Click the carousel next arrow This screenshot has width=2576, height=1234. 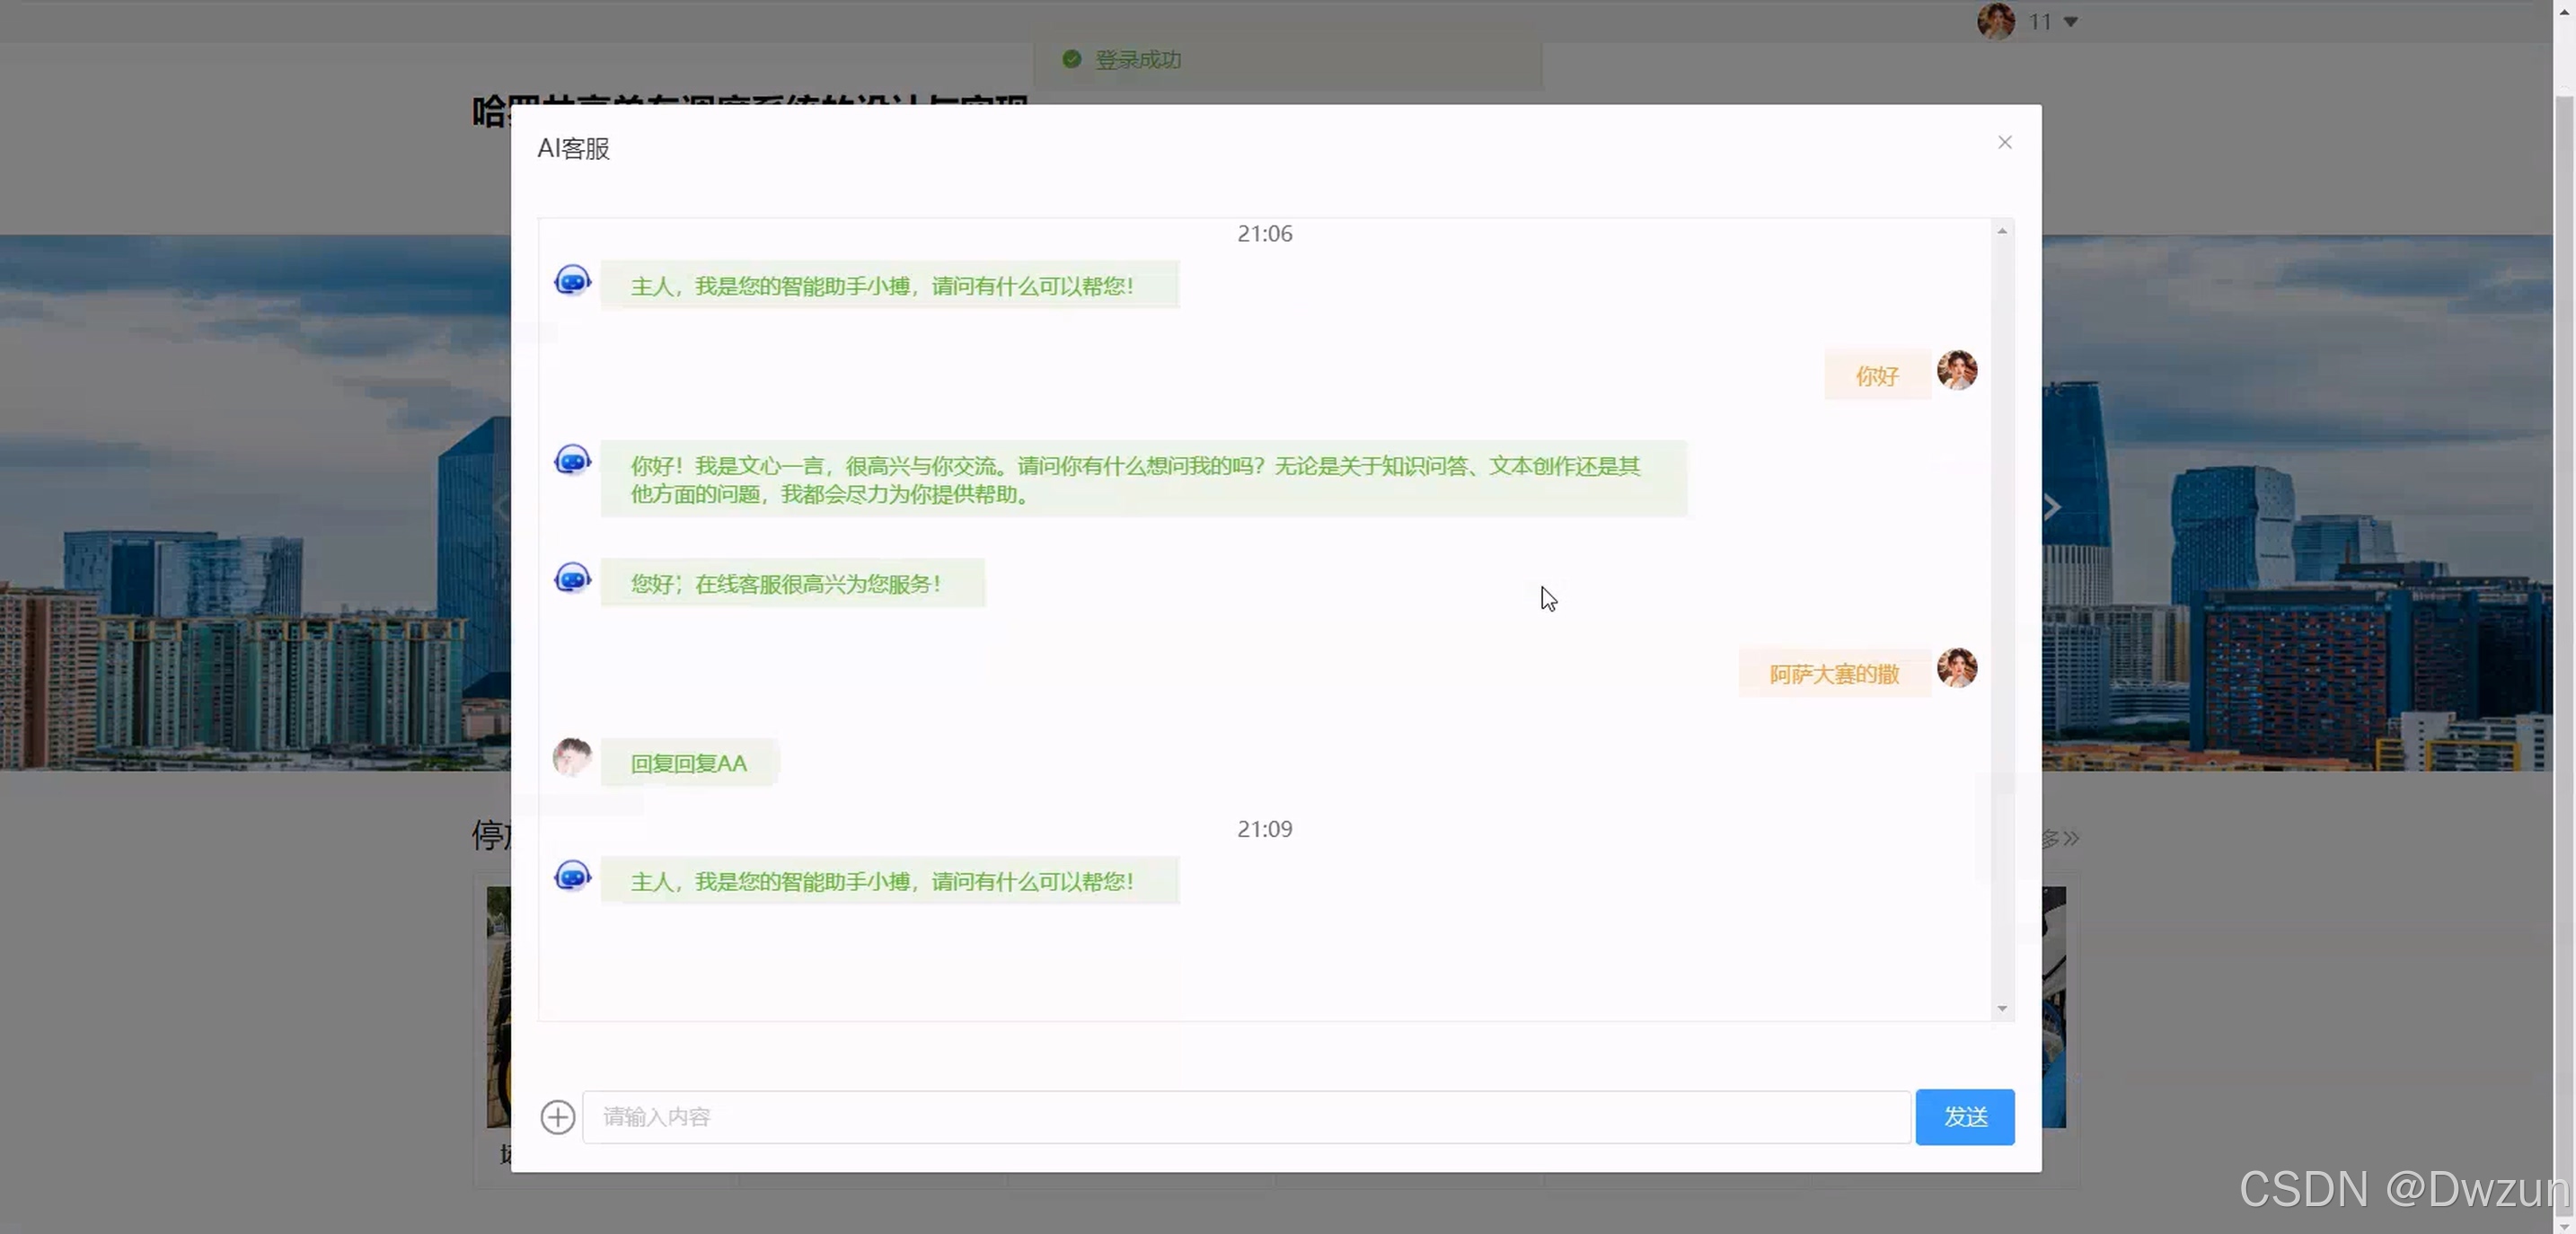click(x=2052, y=508)
